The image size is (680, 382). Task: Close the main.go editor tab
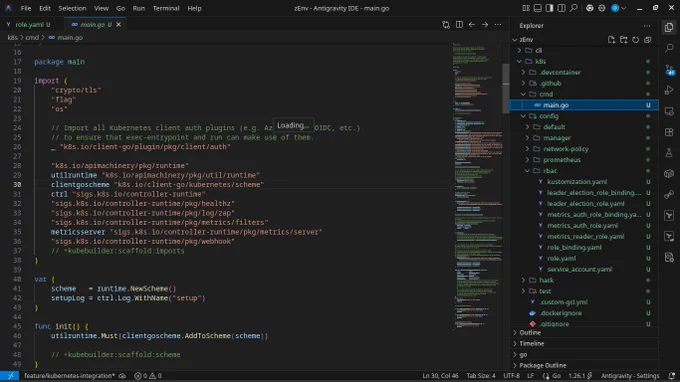point(118,25)
